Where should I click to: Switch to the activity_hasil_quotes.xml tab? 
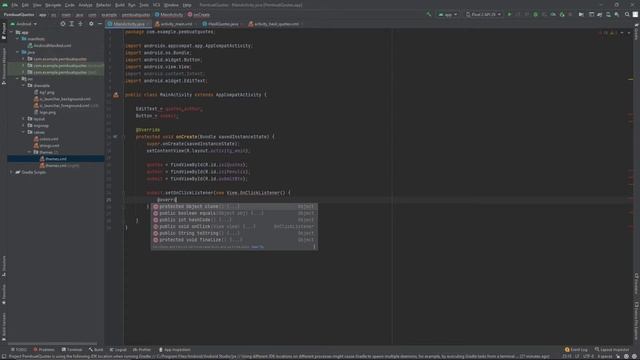click(x=276, y=24)
